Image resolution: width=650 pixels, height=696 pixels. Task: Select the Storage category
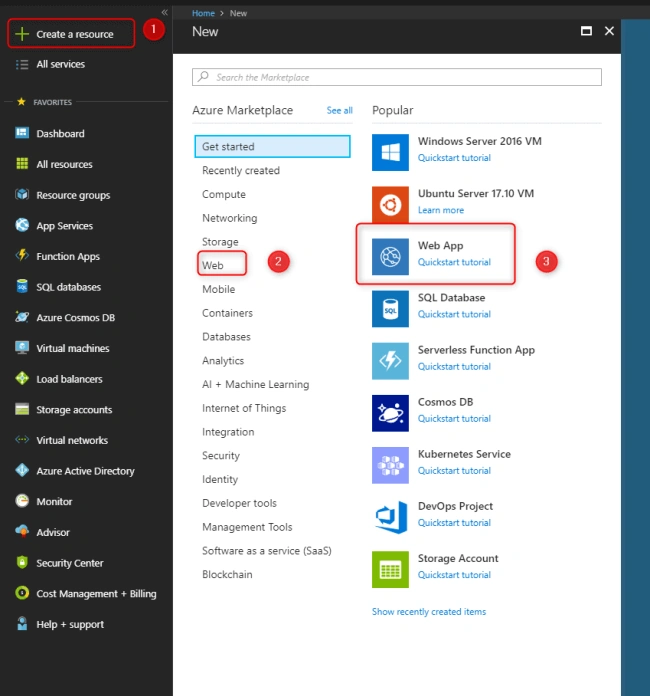[220, 242]
